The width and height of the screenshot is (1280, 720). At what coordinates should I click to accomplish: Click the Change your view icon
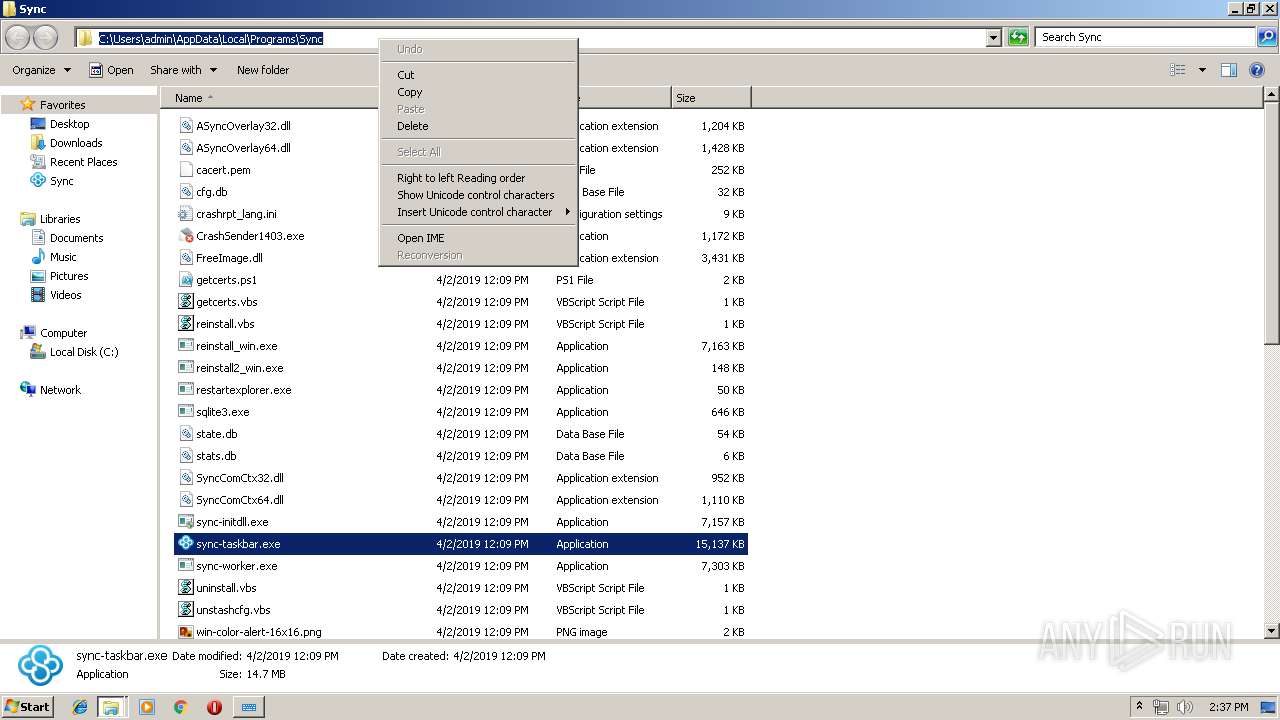1178,70
